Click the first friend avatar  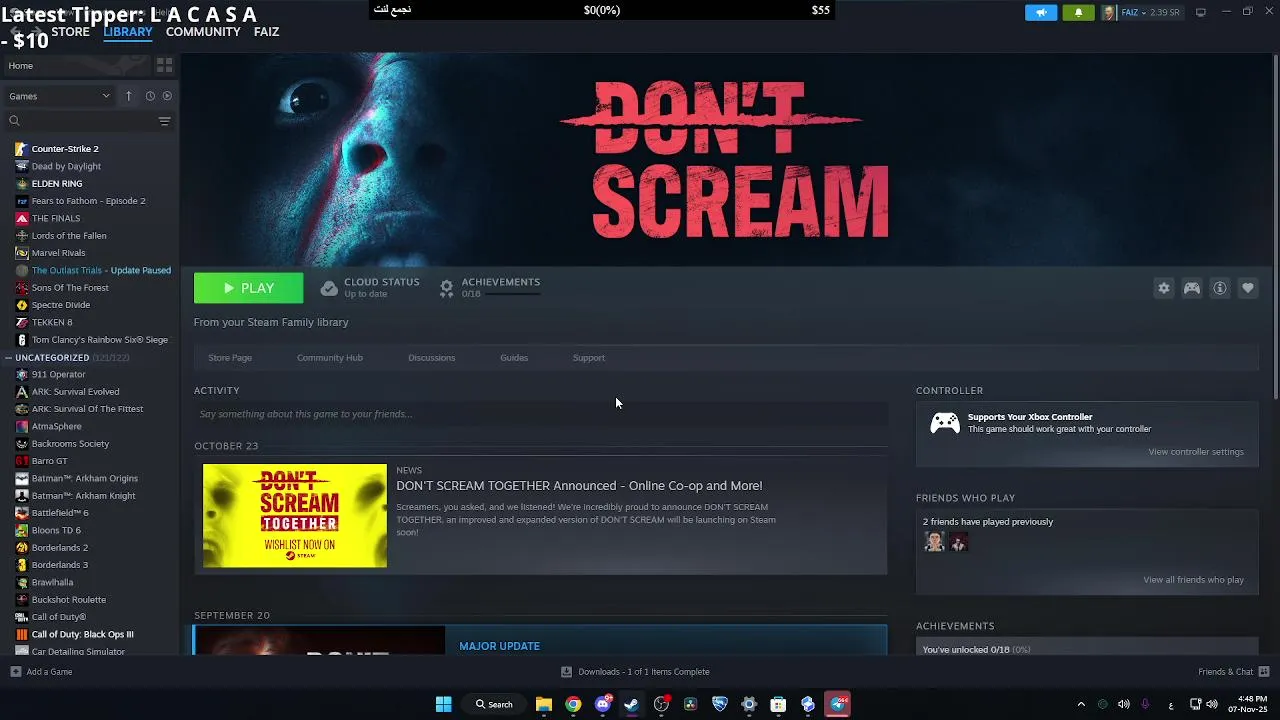tap(934, 542)
